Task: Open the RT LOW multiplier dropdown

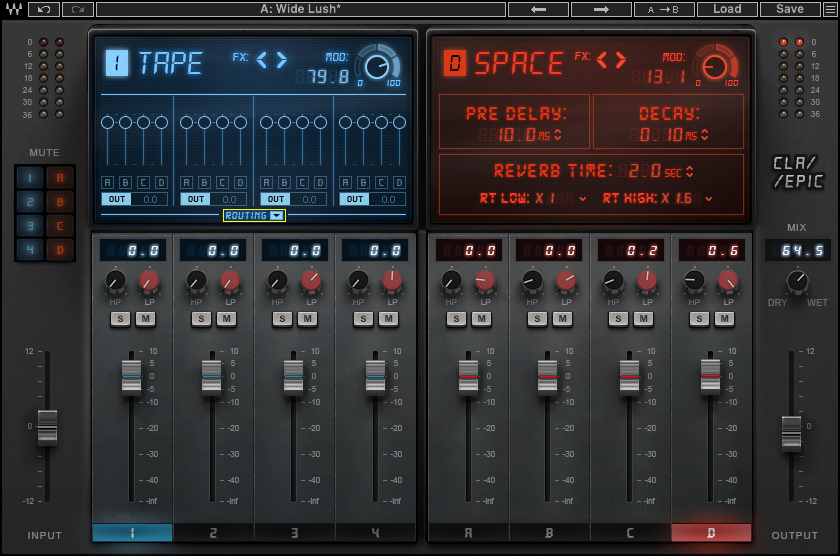Action: [582, 199]
